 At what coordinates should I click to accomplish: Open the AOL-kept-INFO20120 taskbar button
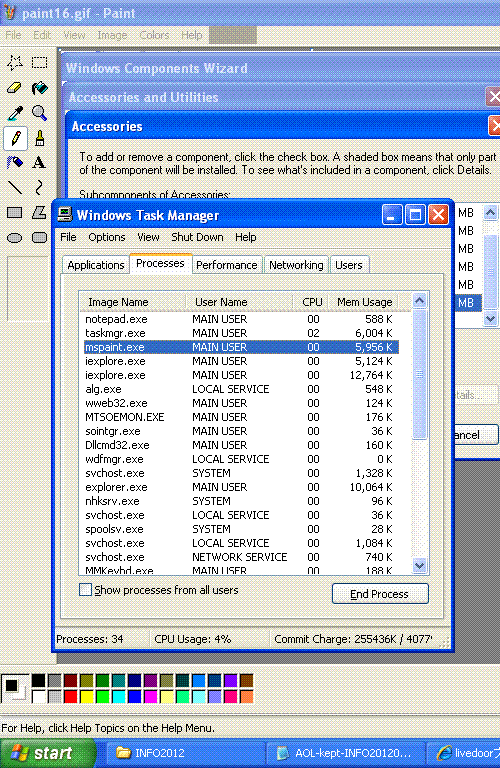click(x=344, y=753)
